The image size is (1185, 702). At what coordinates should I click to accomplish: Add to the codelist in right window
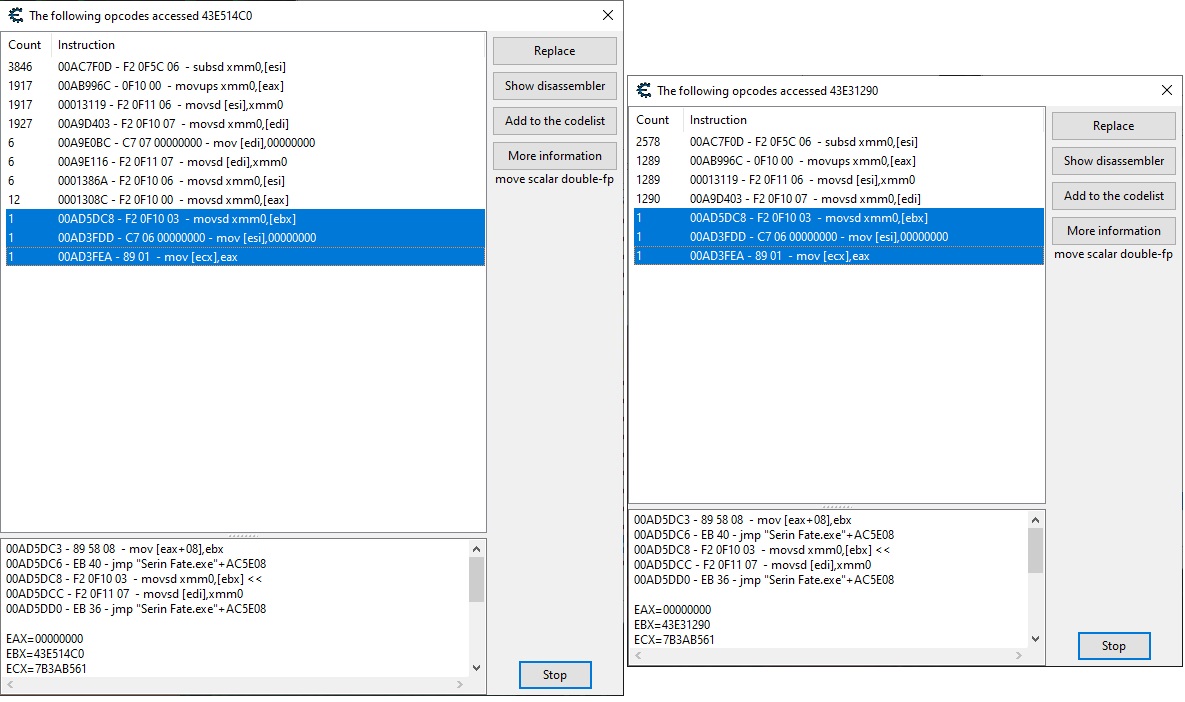[1113, 196]
